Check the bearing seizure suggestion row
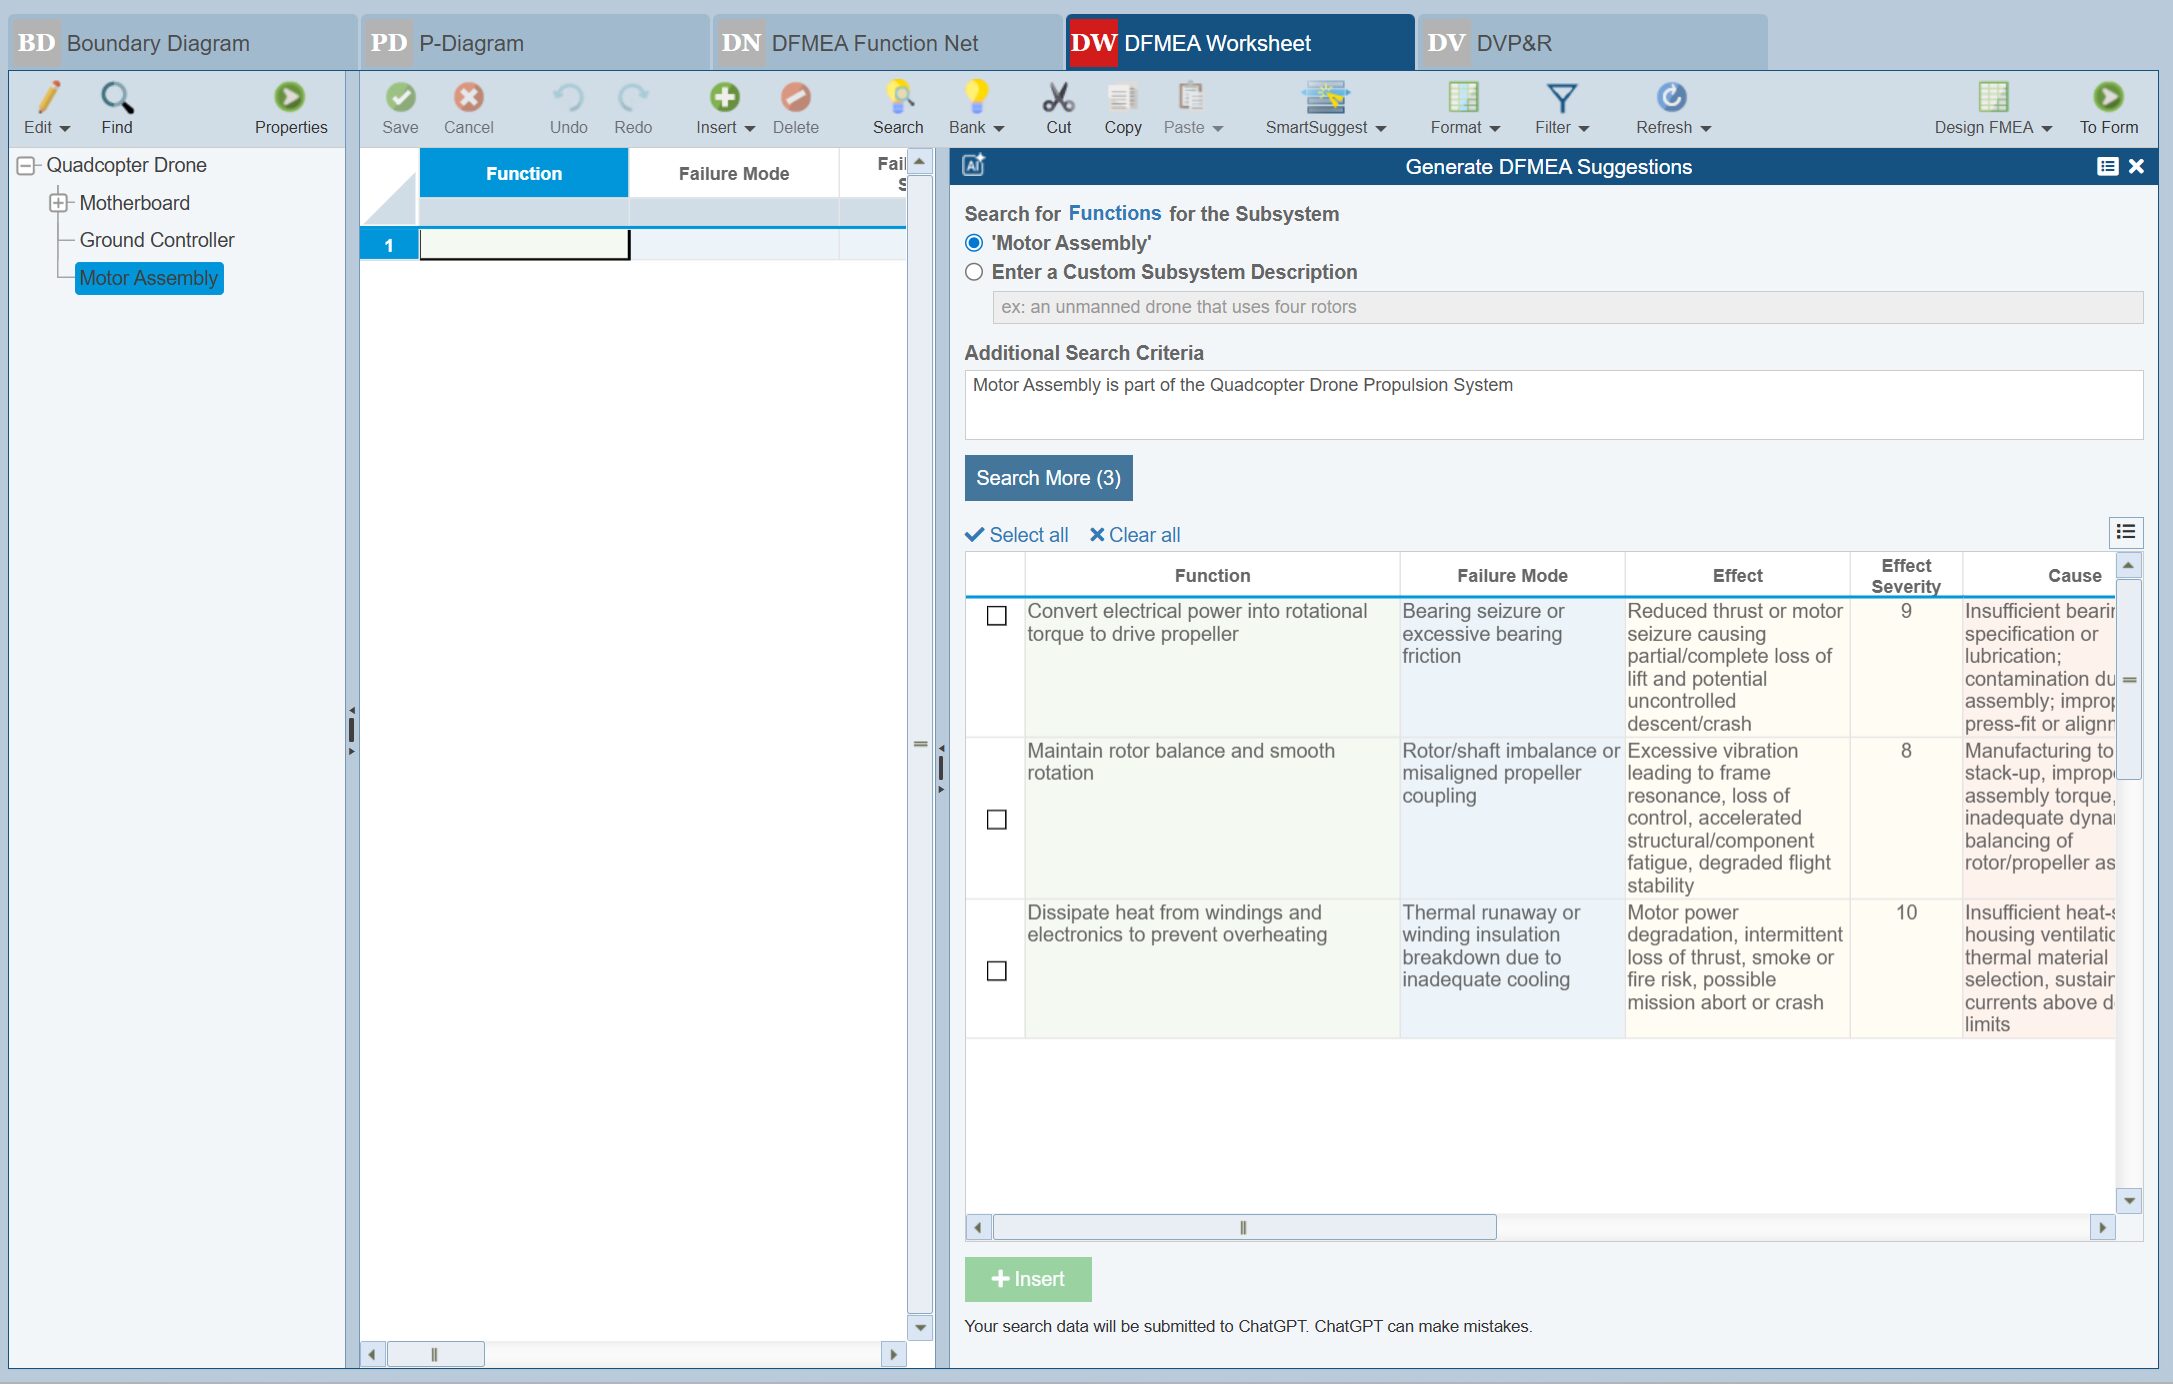Screen dimensions: 2173x1384 [x=997, y=617]
